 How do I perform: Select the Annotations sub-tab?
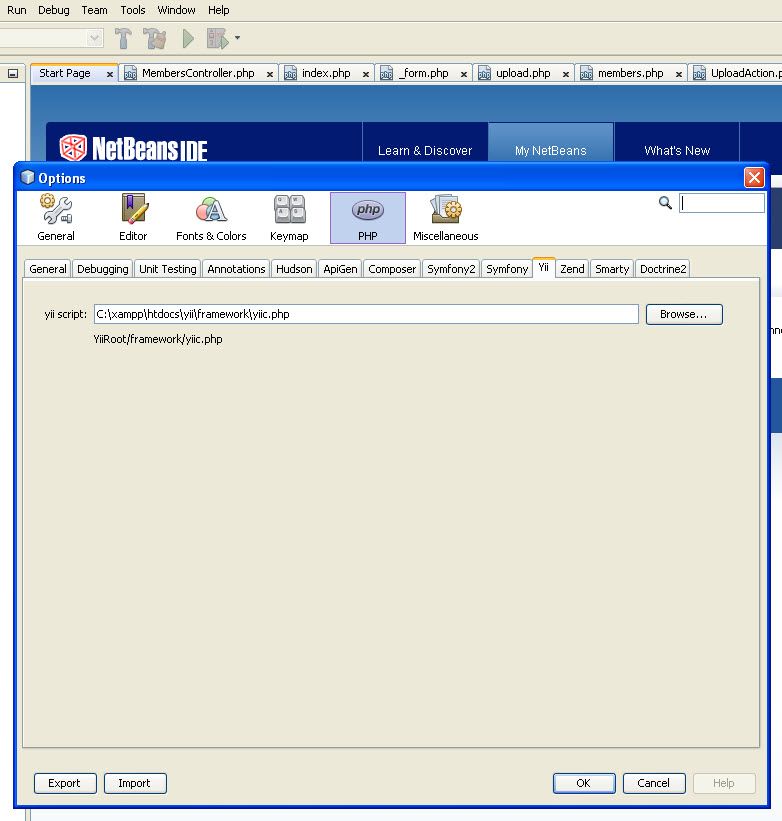[236, 269]
